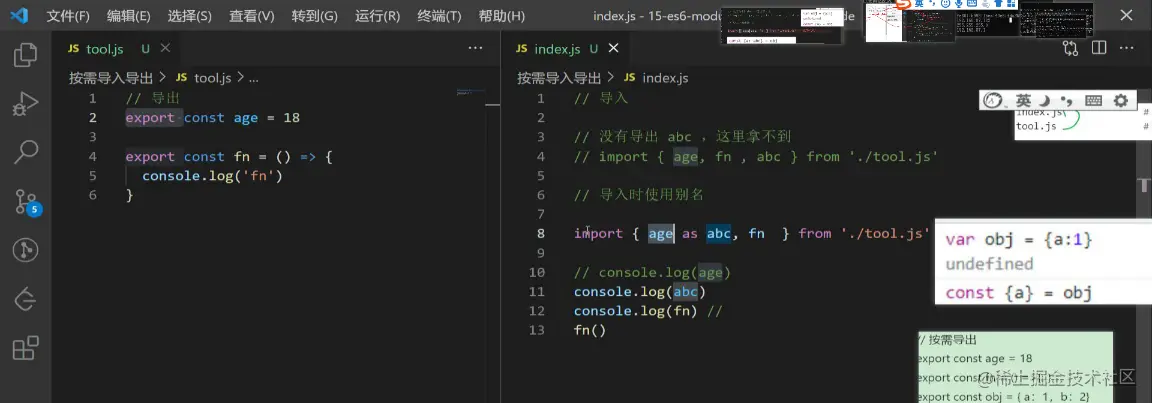Open Sogou IME settings gear
Screen dimensions: 1152x403
[x=1120, y=101]
